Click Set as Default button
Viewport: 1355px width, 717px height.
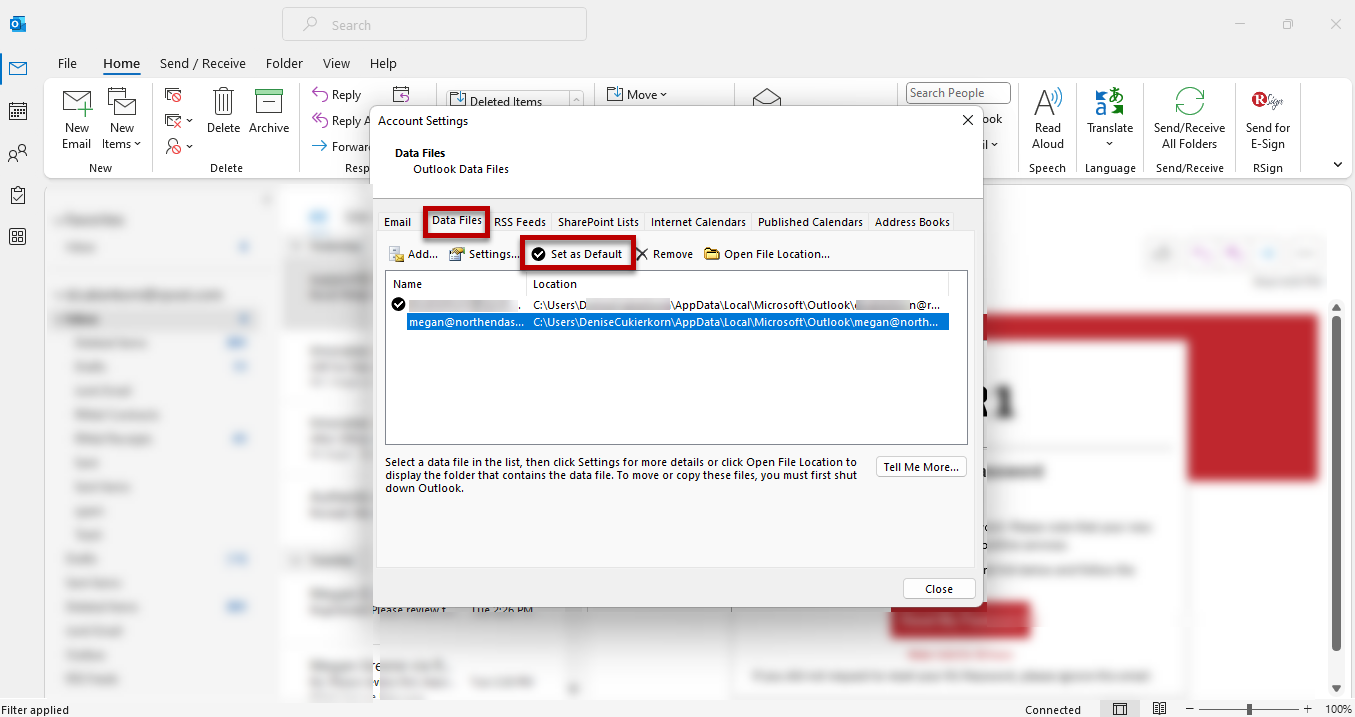point(577,254)
